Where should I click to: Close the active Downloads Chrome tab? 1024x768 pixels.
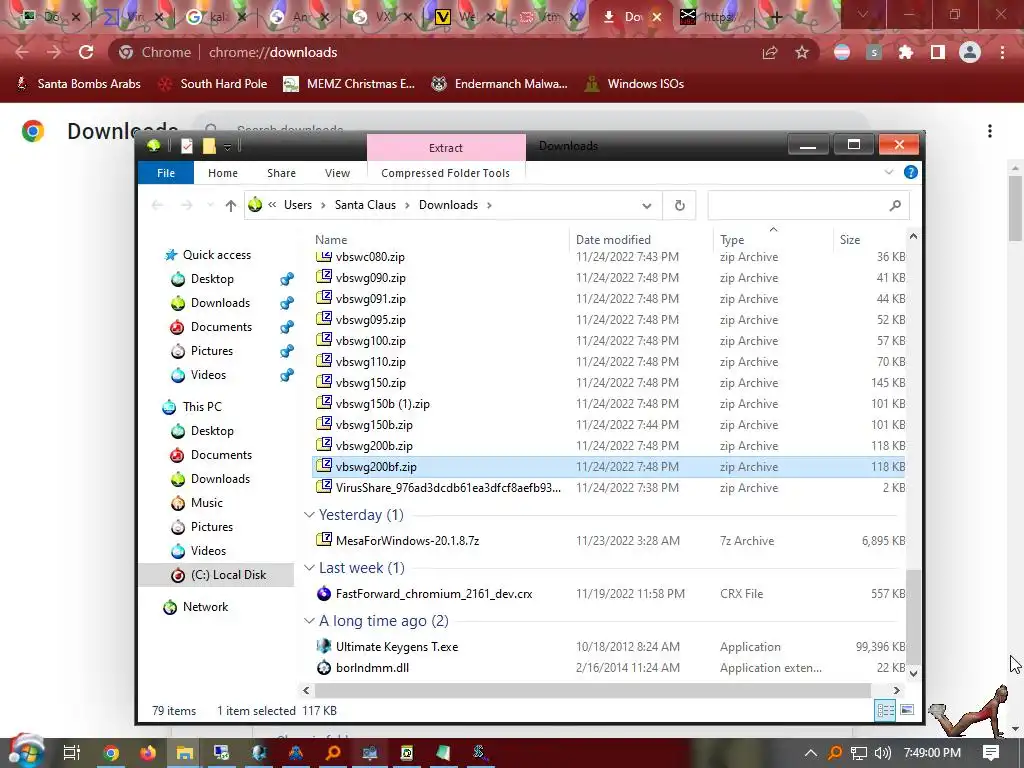(657, 17)
